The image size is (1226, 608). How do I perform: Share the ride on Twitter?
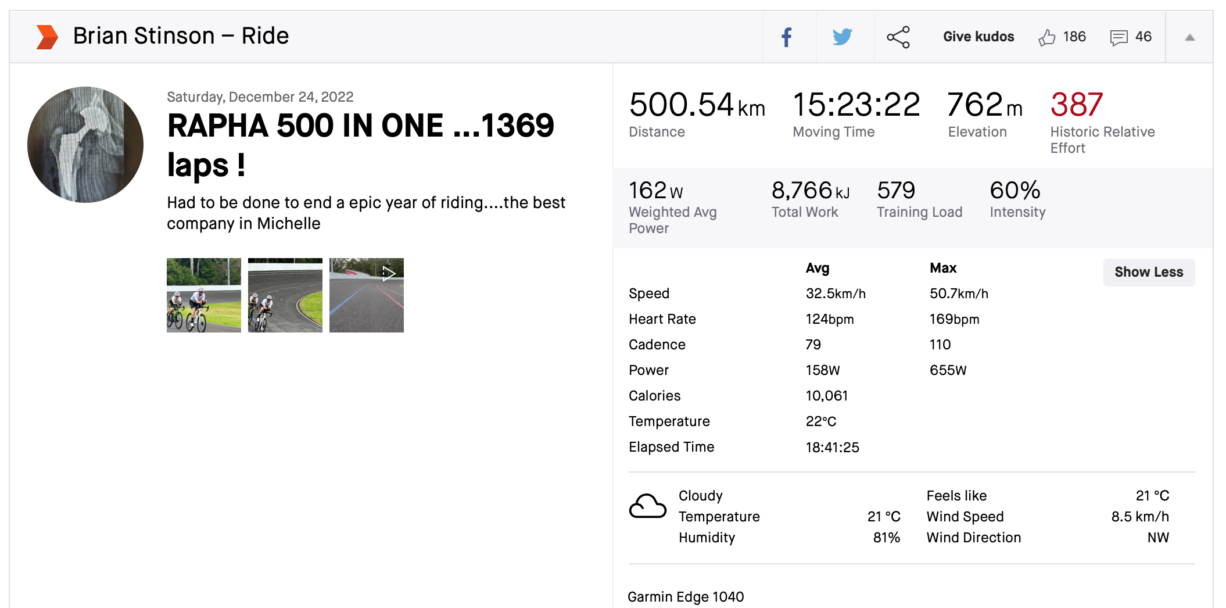coord(842,37)
